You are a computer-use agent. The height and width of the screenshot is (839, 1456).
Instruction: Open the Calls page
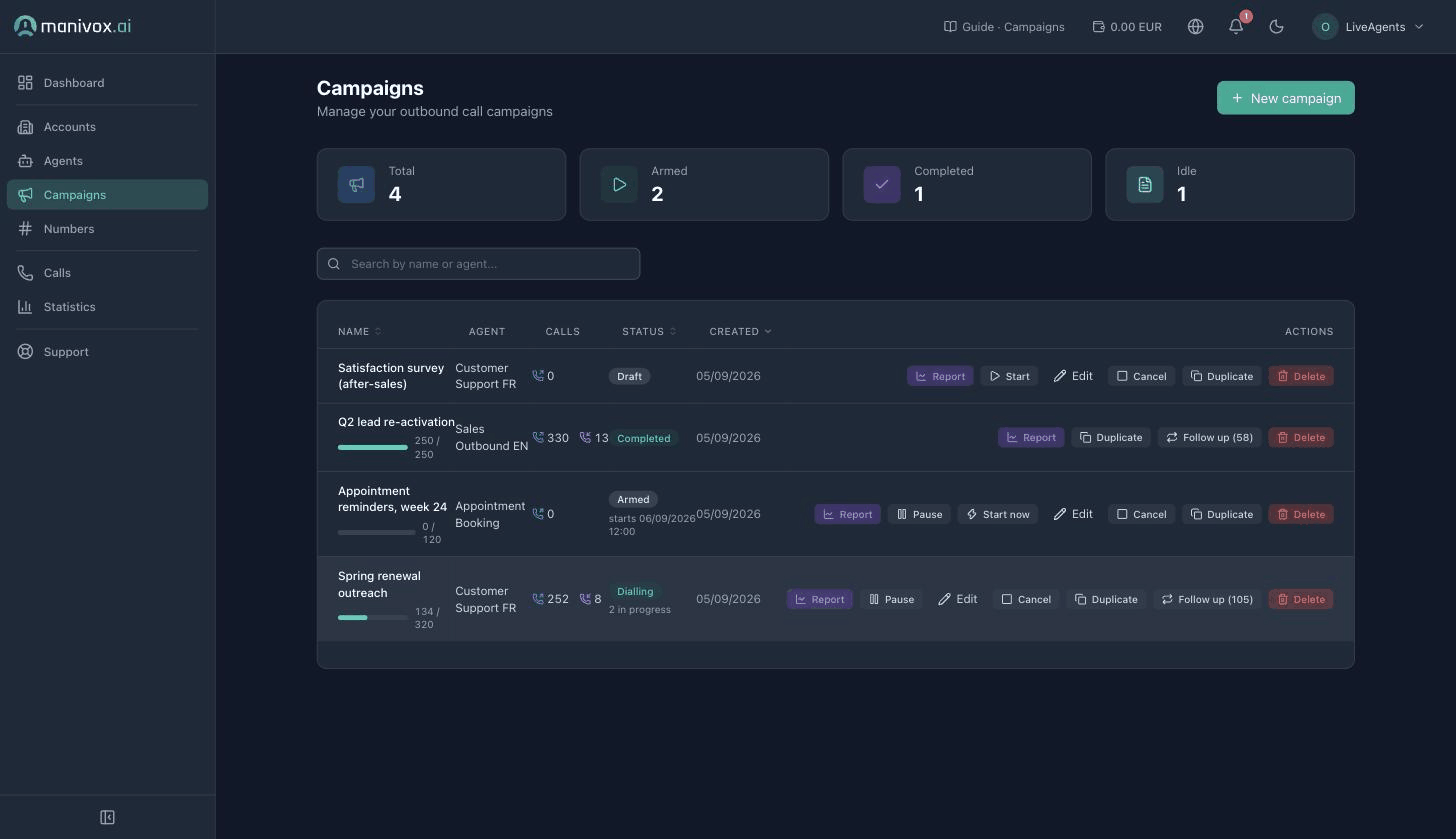107,273
